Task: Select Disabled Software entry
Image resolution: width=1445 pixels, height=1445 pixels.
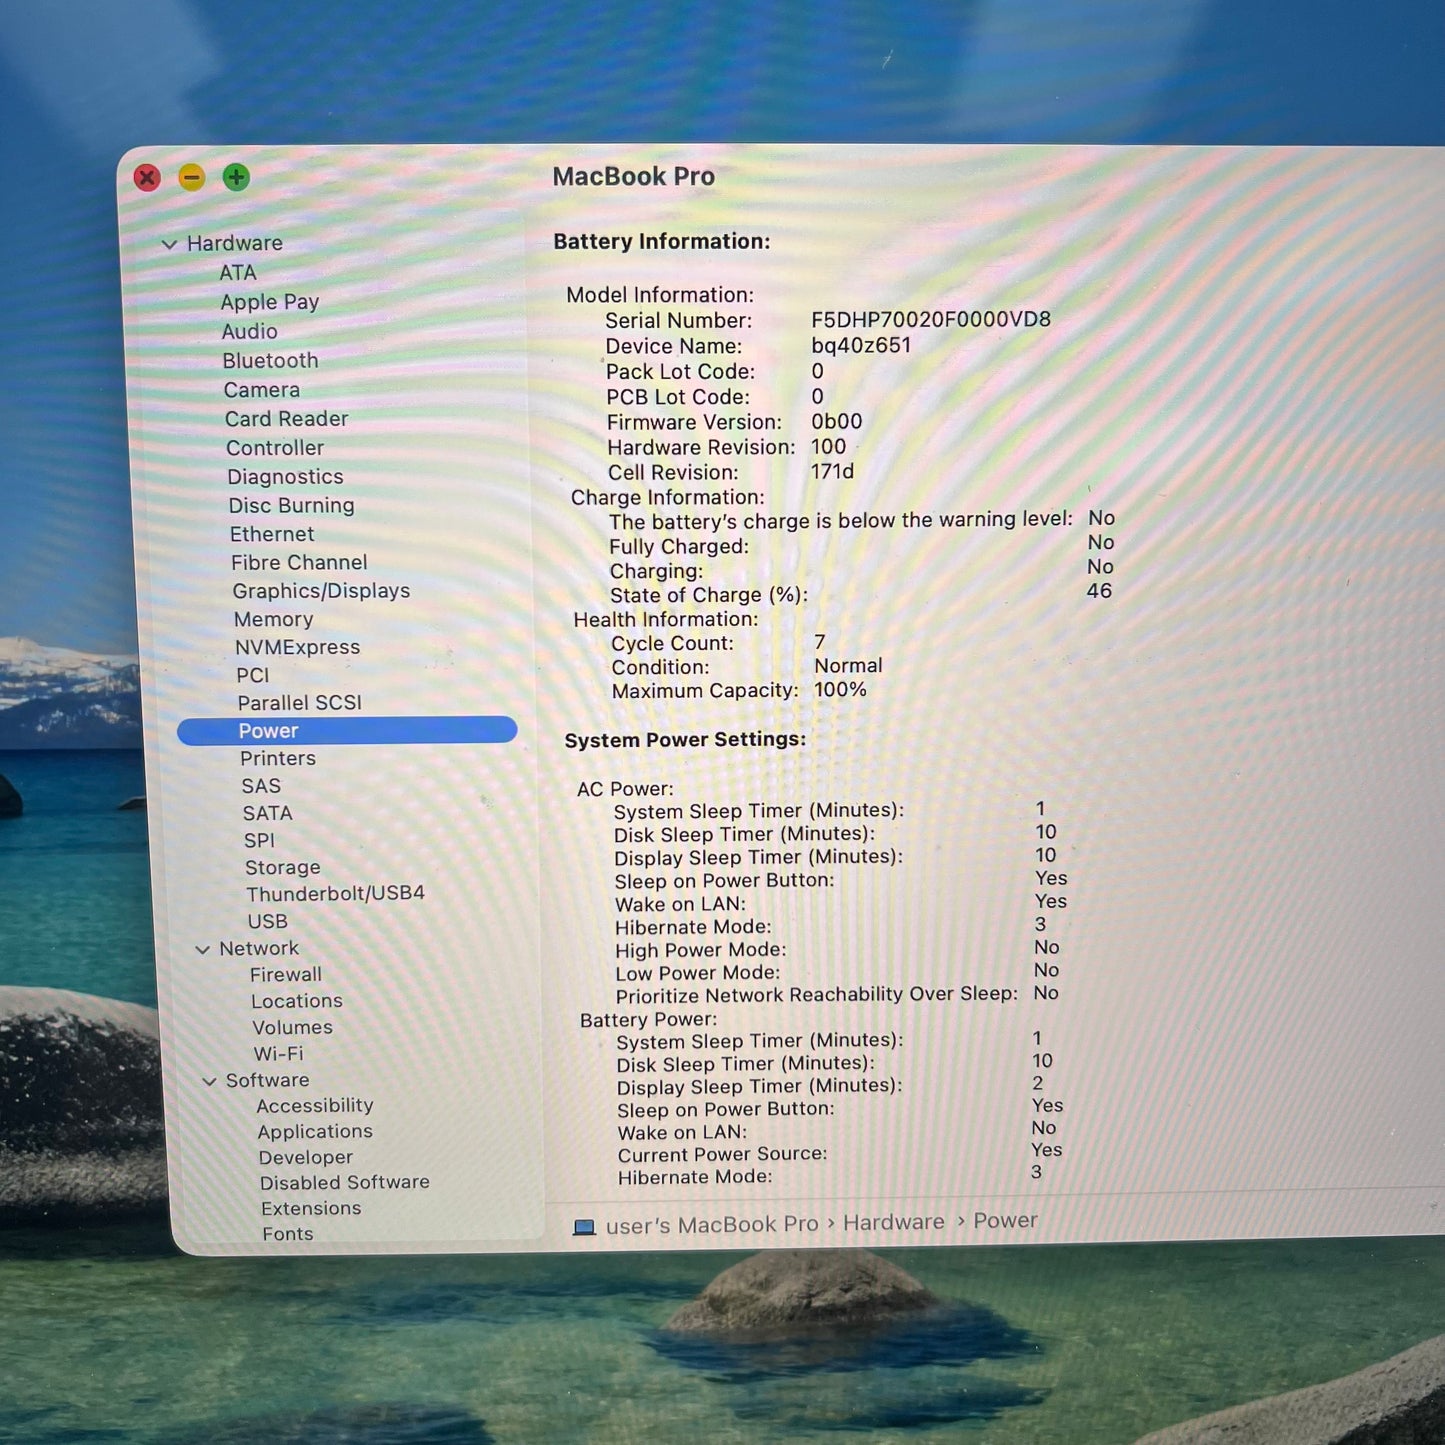Action: (345, 1182)
